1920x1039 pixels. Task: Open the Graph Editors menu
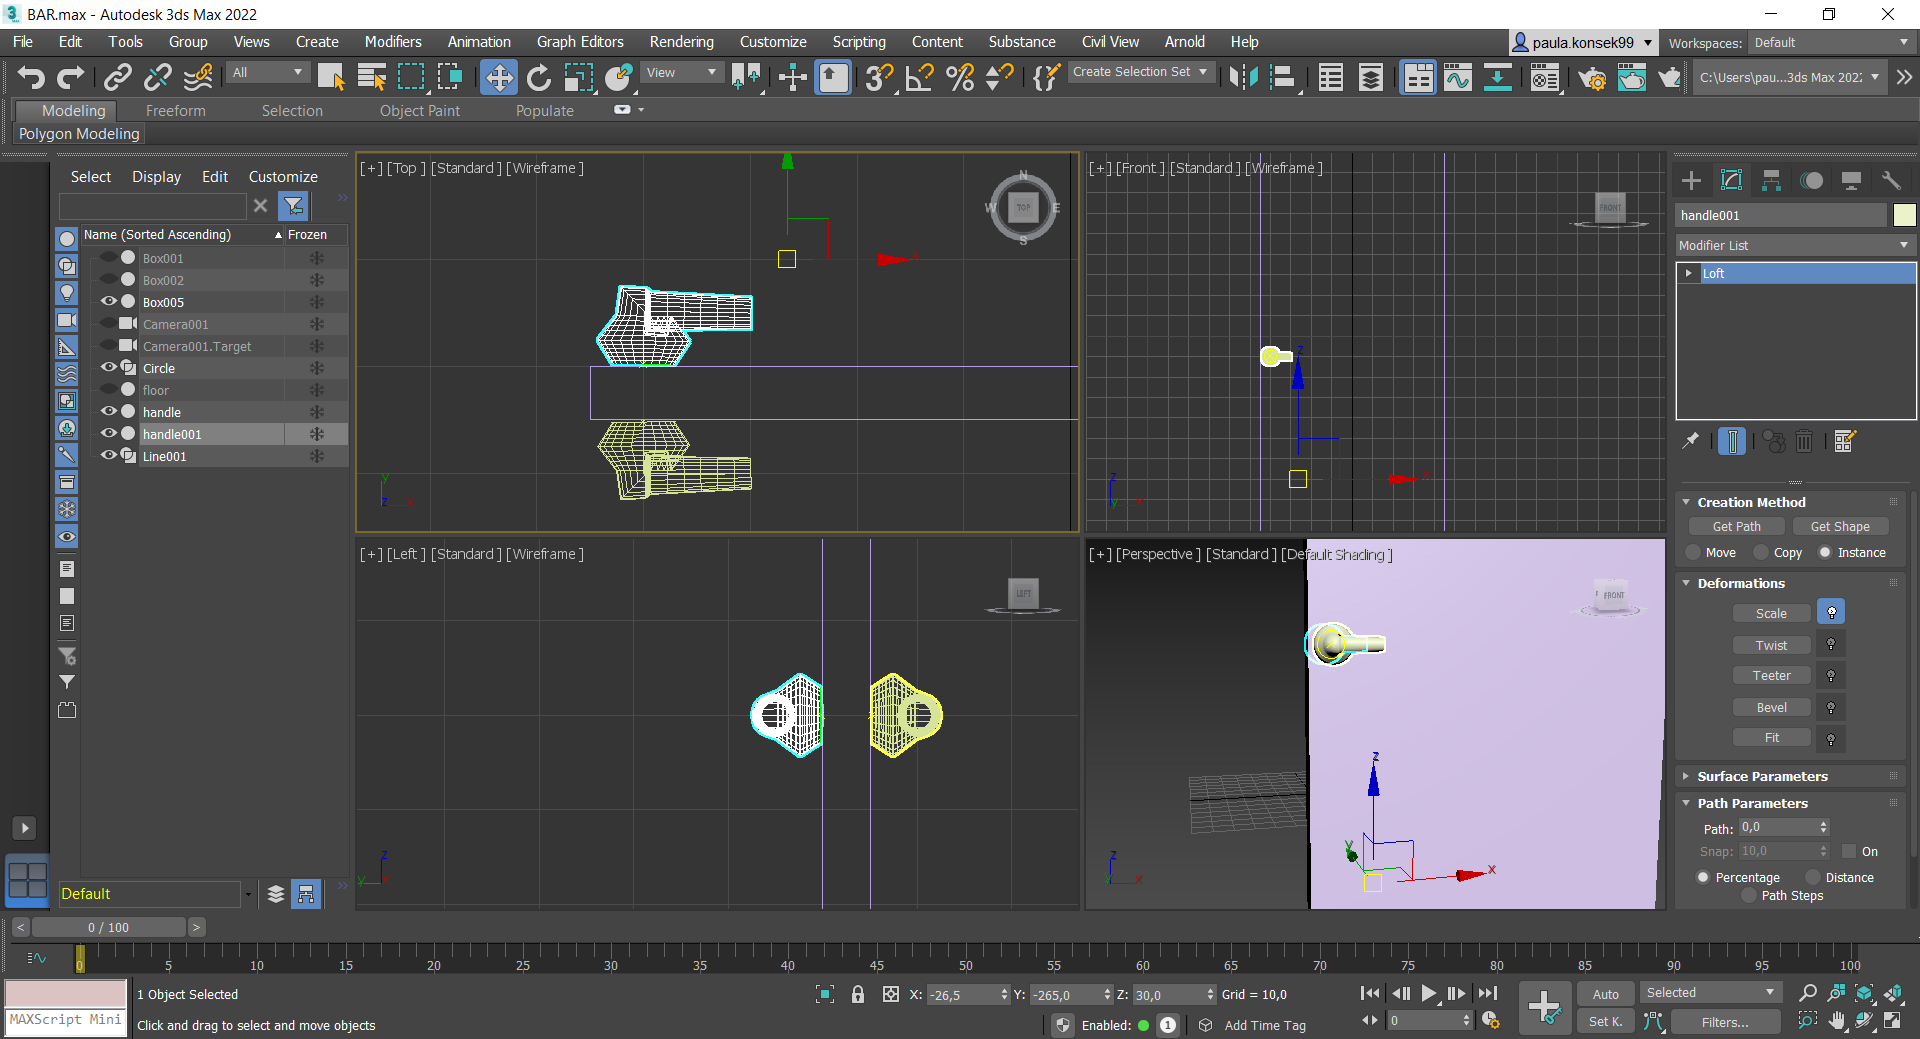580,42
